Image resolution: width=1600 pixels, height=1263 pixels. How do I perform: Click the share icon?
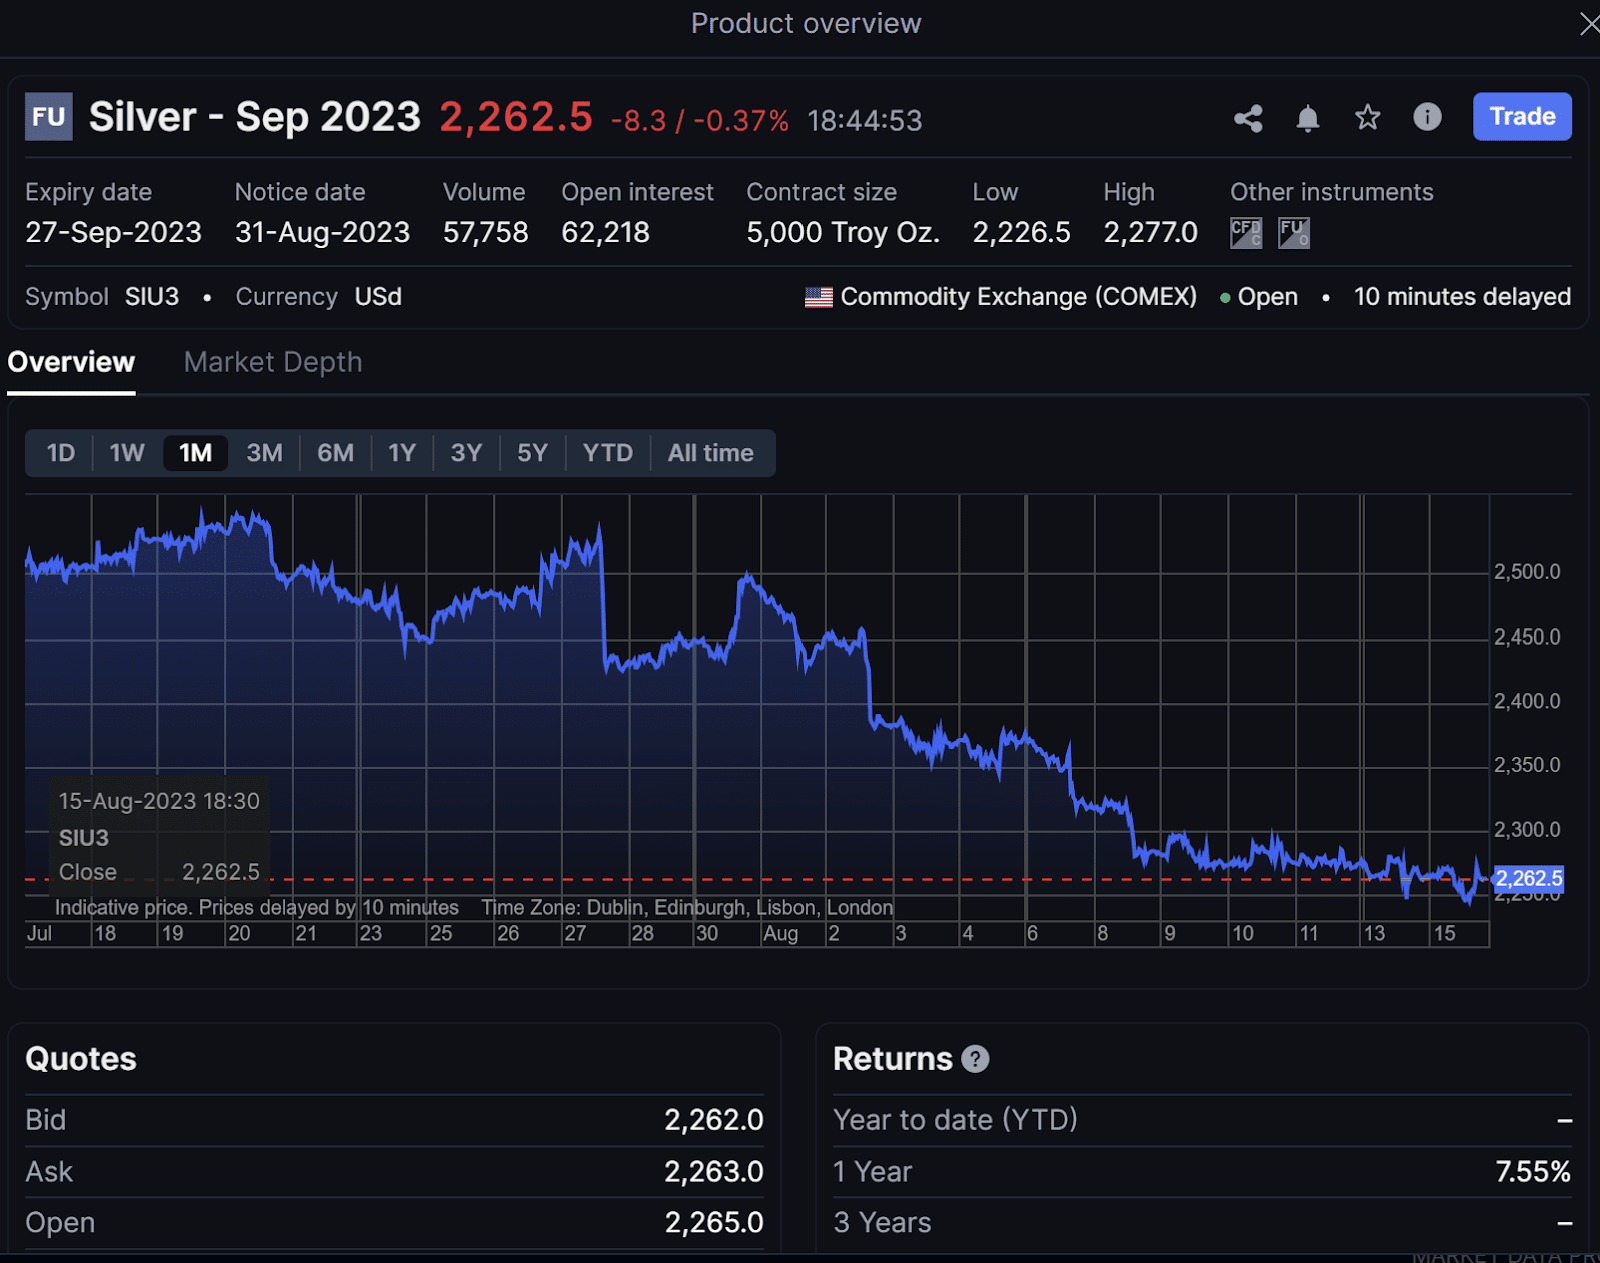point(1248,118)
